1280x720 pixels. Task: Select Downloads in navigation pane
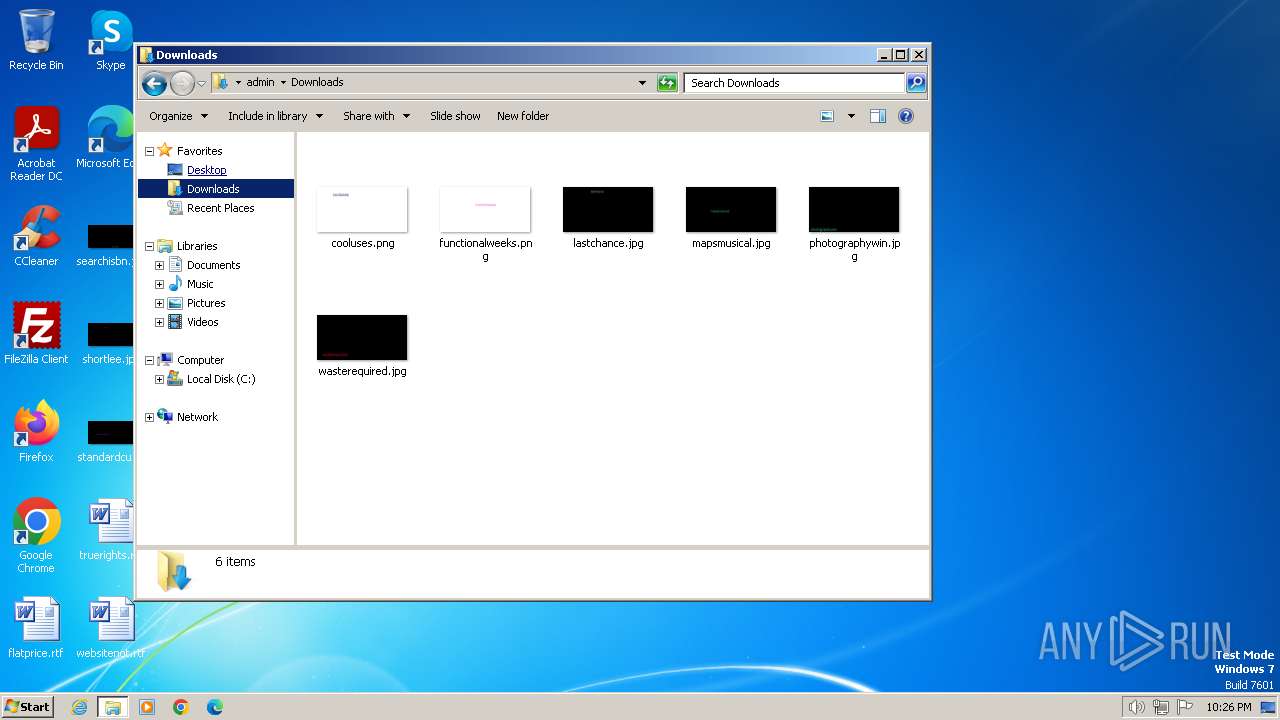(x=212, y=189)
